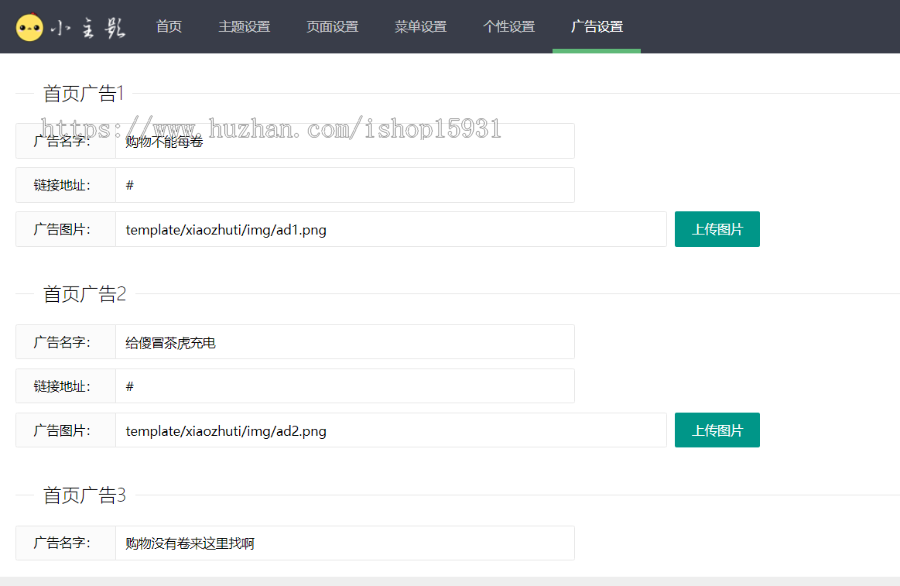
Task: Select 菜单设置 in top bar
Action: (421, 26)
